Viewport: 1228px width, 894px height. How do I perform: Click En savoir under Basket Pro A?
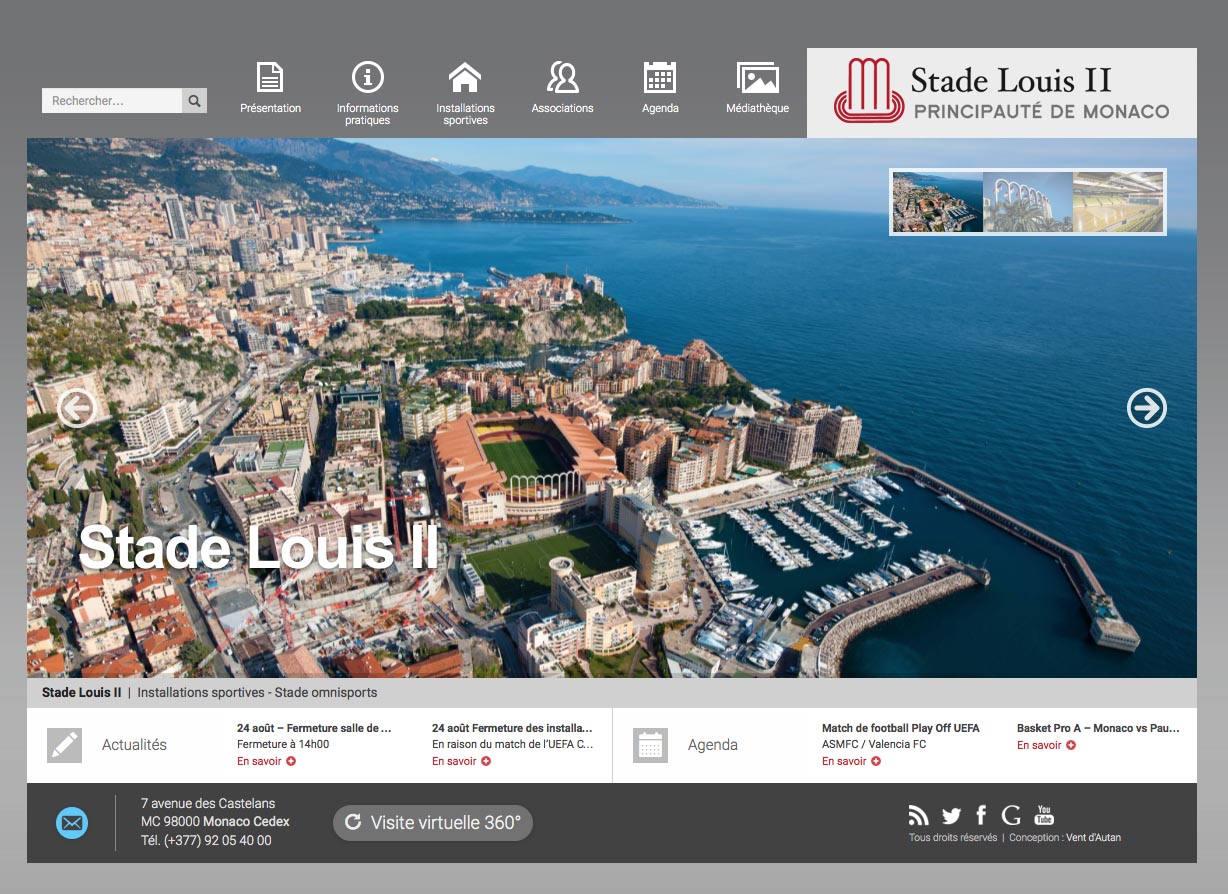pos(1046,745)
